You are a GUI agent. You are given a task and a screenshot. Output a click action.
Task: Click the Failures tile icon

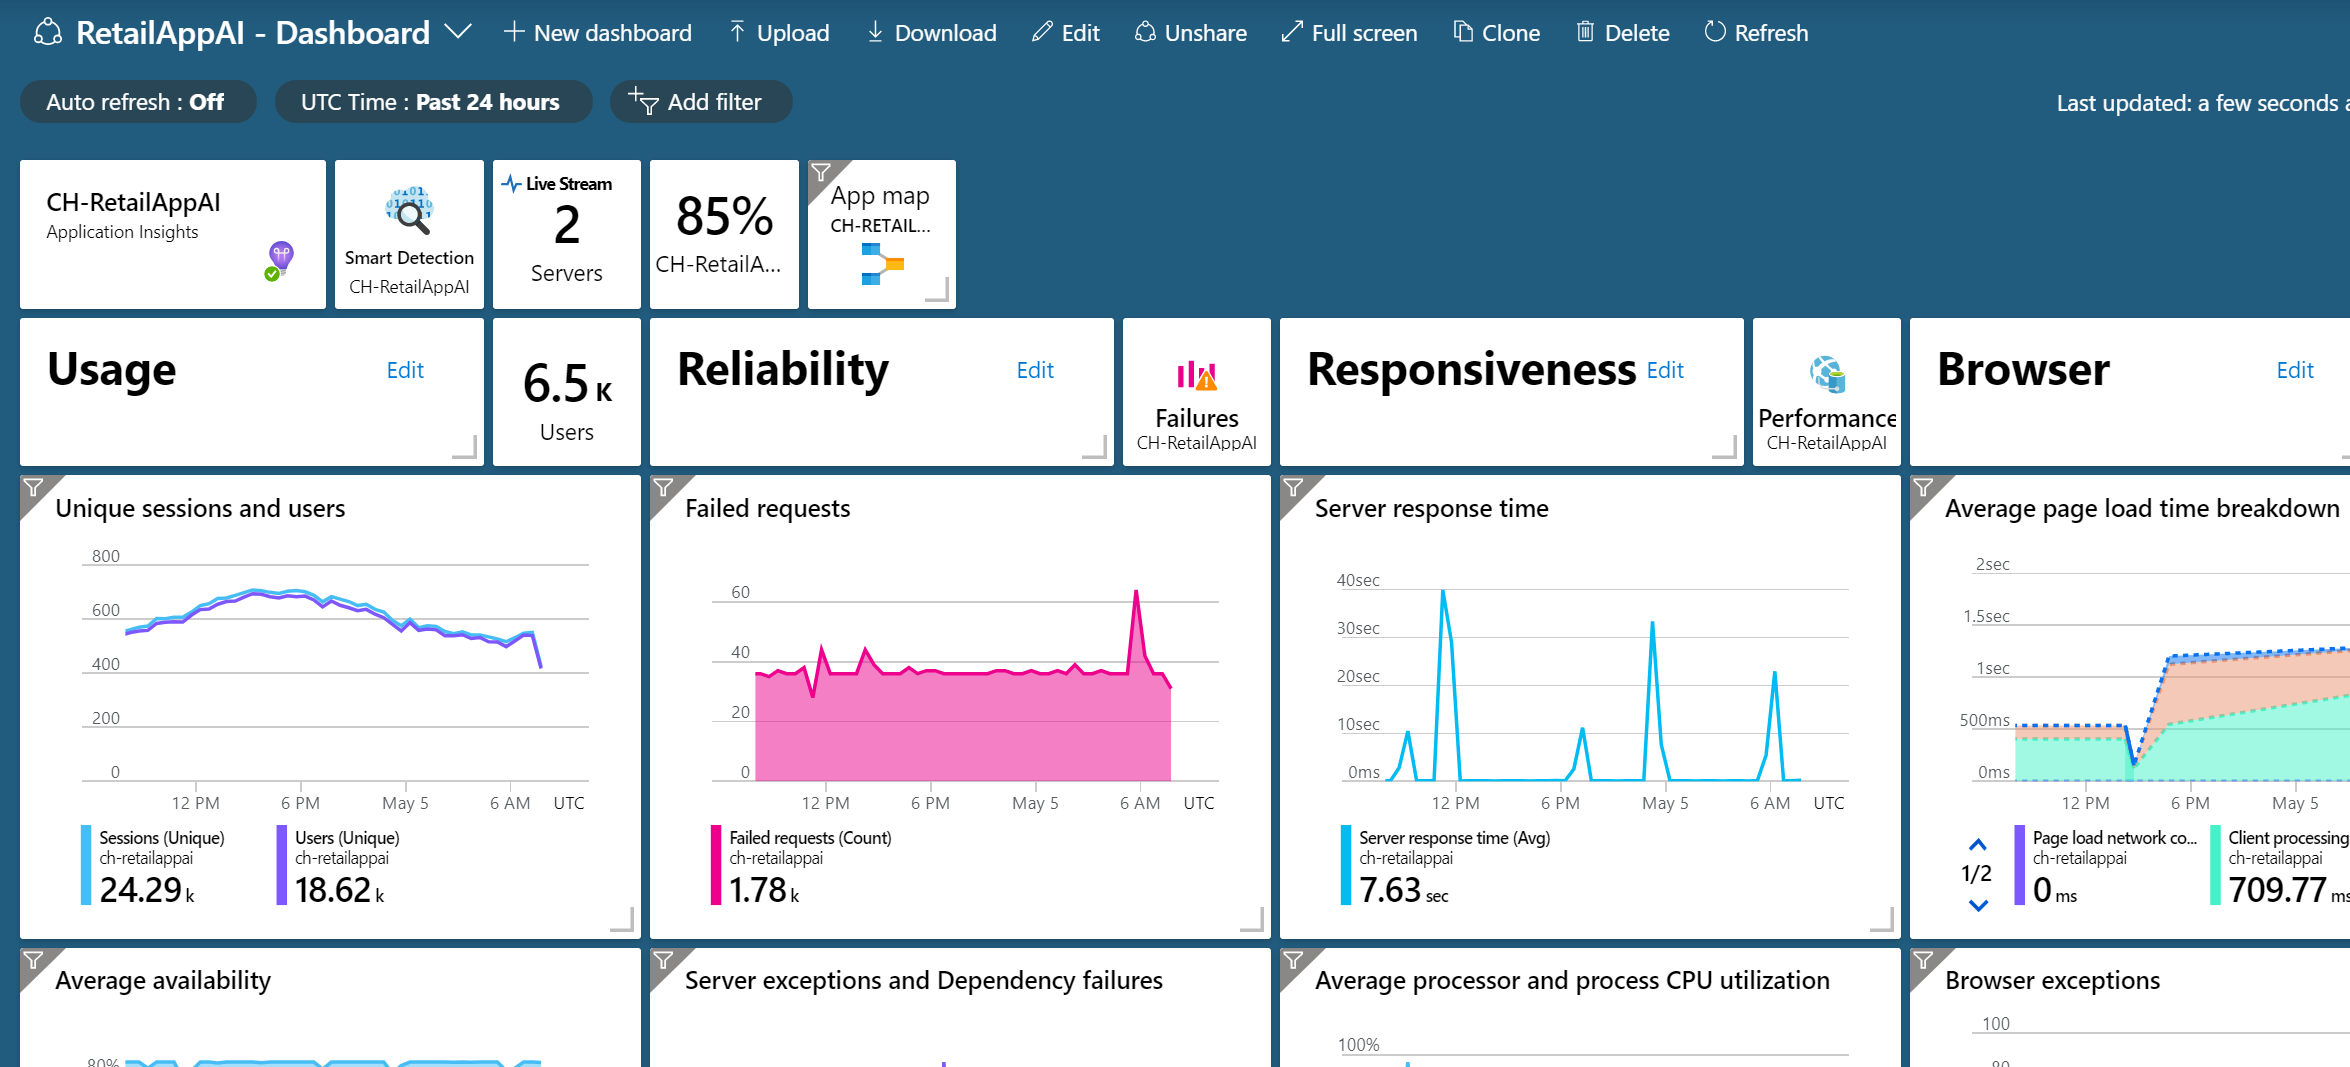pos(1196,376)
